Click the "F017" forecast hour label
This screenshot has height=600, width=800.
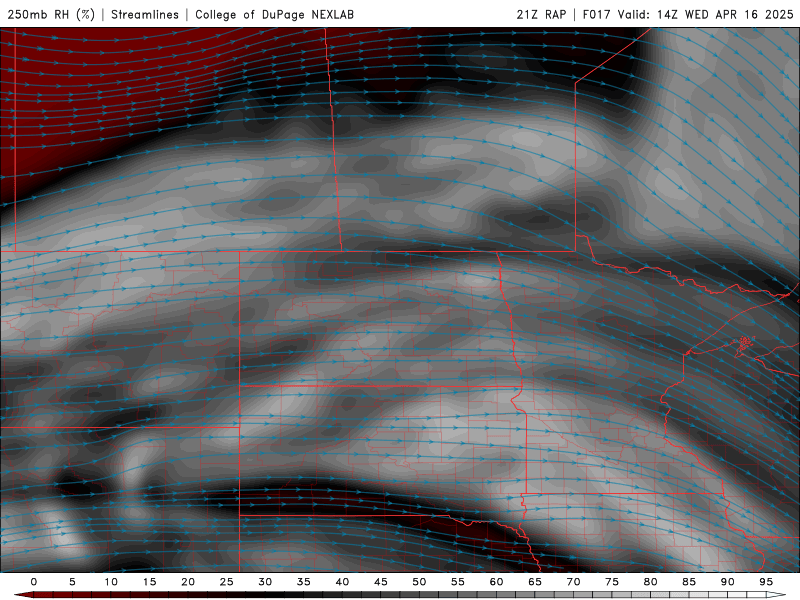coord(596,14)
